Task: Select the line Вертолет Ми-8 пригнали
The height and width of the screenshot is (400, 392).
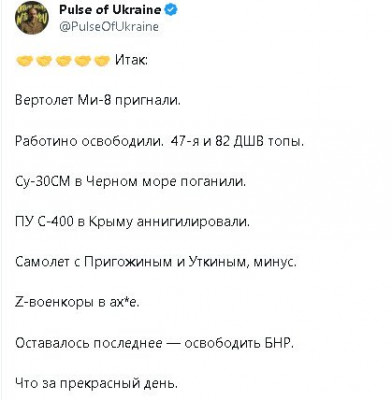Action: click(x=98, y=100)
